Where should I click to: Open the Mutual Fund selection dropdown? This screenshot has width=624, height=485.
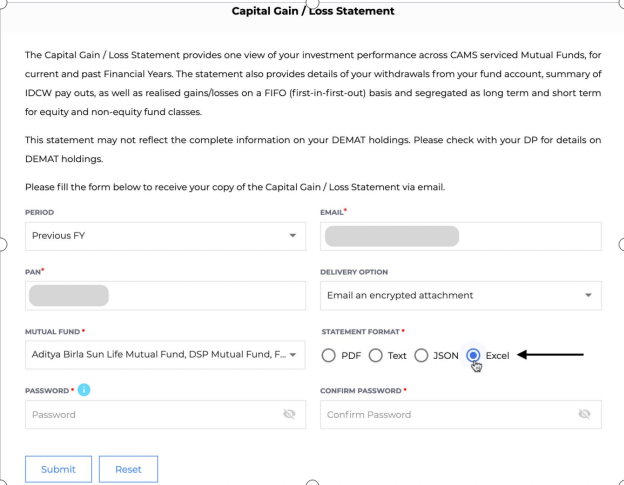click(x=166, y=355)
